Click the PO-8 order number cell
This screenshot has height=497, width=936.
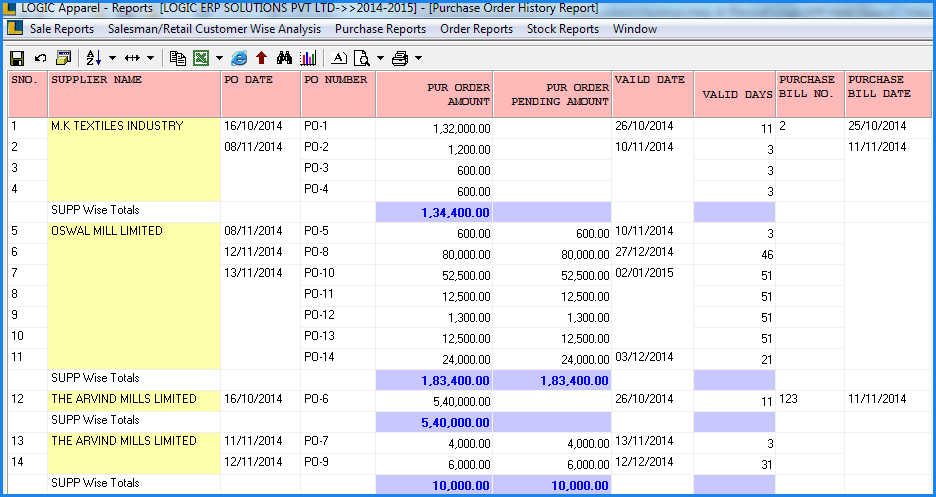pyautogui.click(x=338, y=254)
